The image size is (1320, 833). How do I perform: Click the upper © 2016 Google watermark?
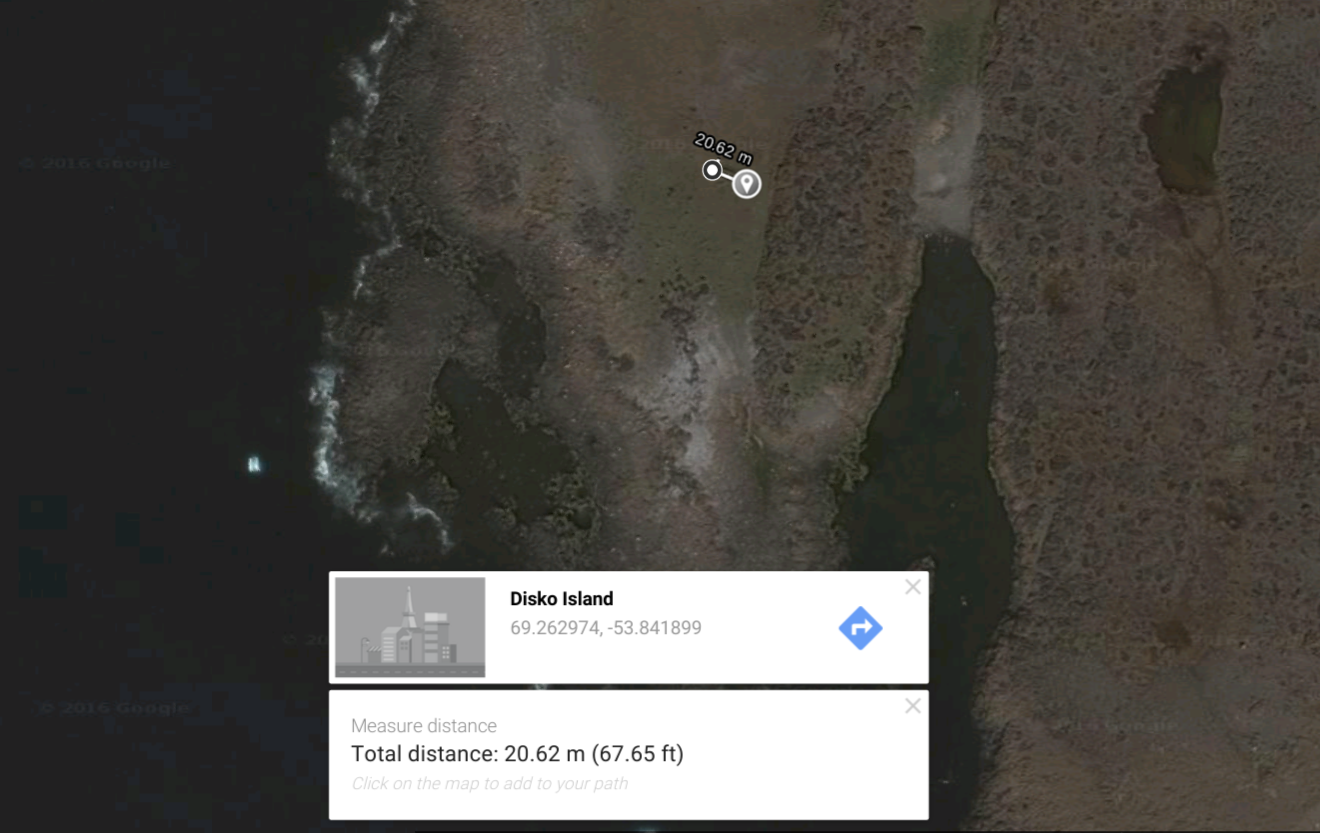pyautogui.click(x=95, y=163)
